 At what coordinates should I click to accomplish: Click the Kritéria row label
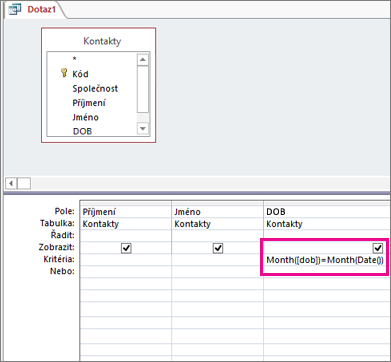click(59, 259)
